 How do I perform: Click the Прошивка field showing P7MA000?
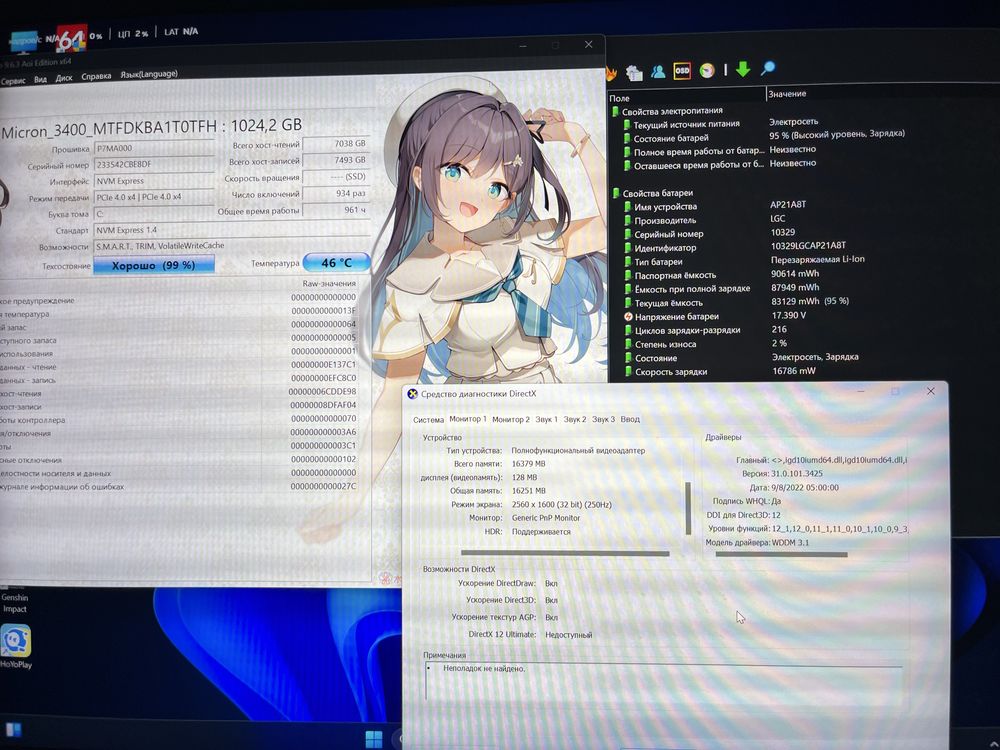[x=154, y=148]
